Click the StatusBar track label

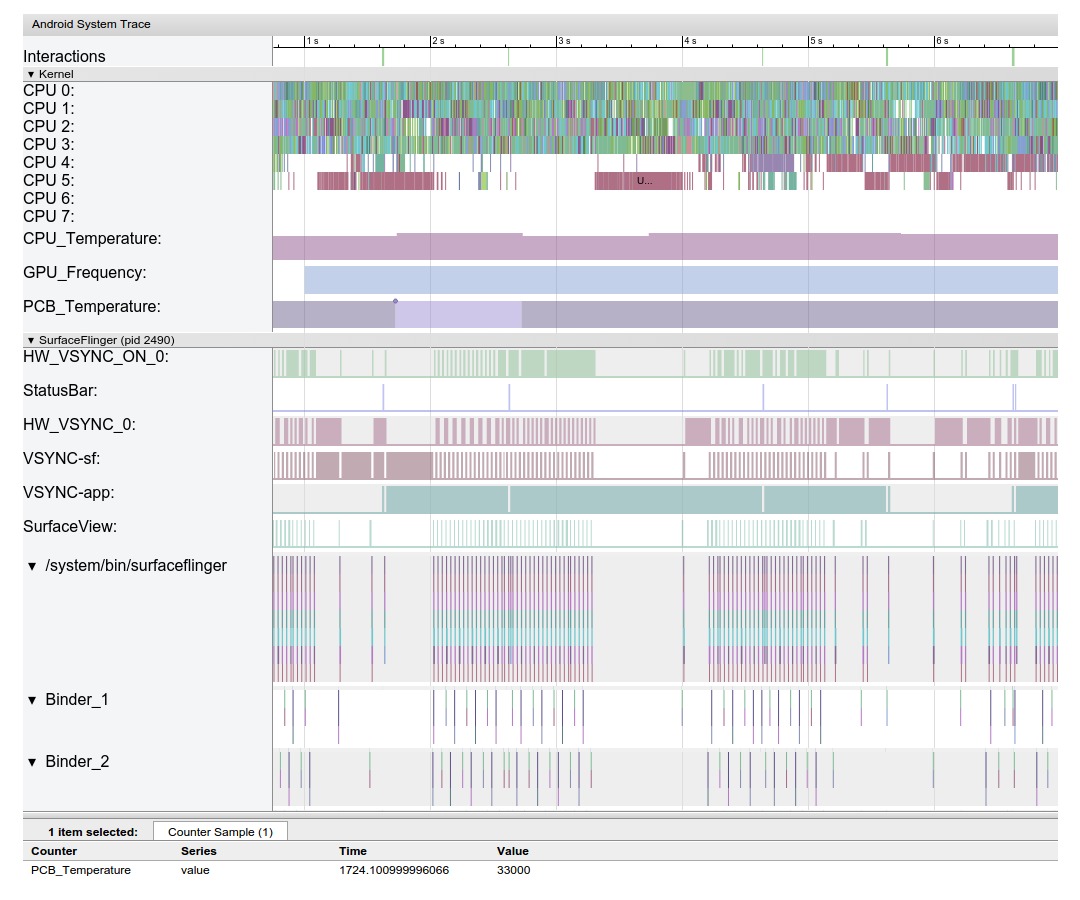[x=60, y=391]
